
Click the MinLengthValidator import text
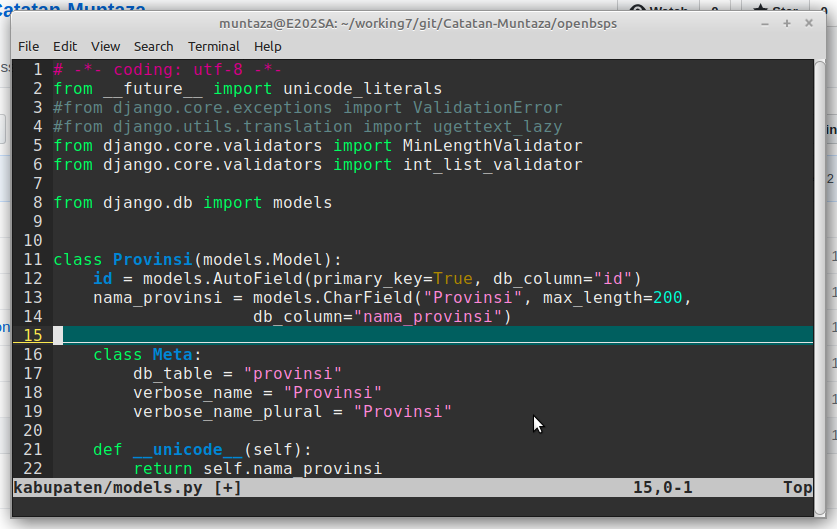(492, 145)
